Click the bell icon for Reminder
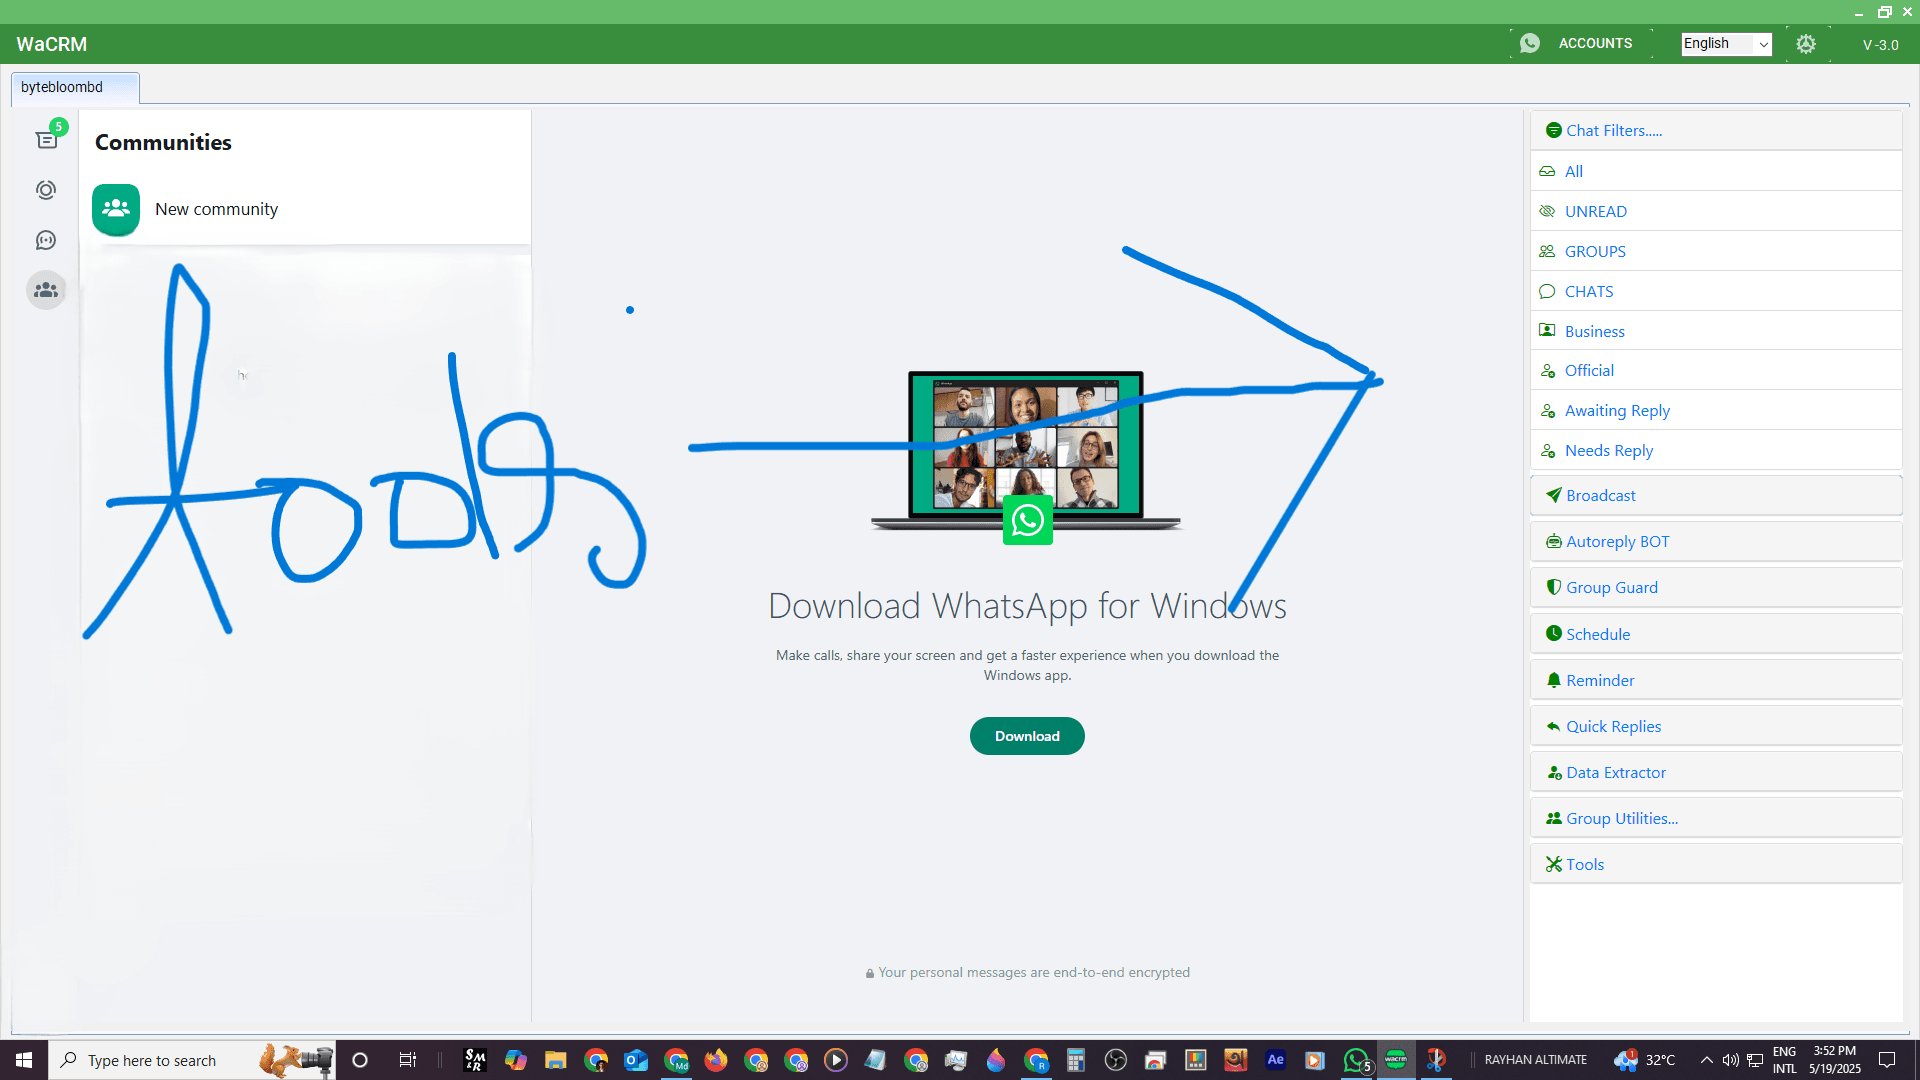Viewport: 1920px width, 1080px height. (x=1554, y=680)
